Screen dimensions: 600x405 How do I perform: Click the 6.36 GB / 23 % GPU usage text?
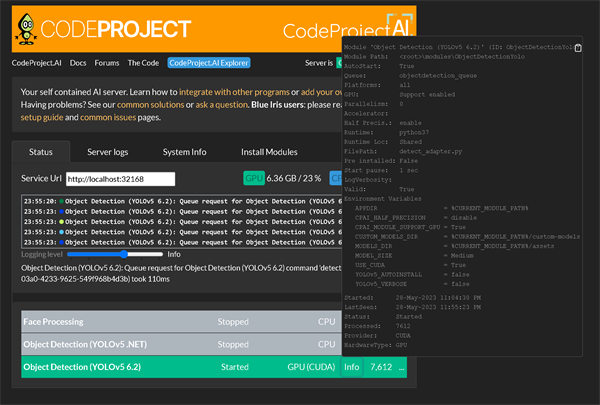293,178
